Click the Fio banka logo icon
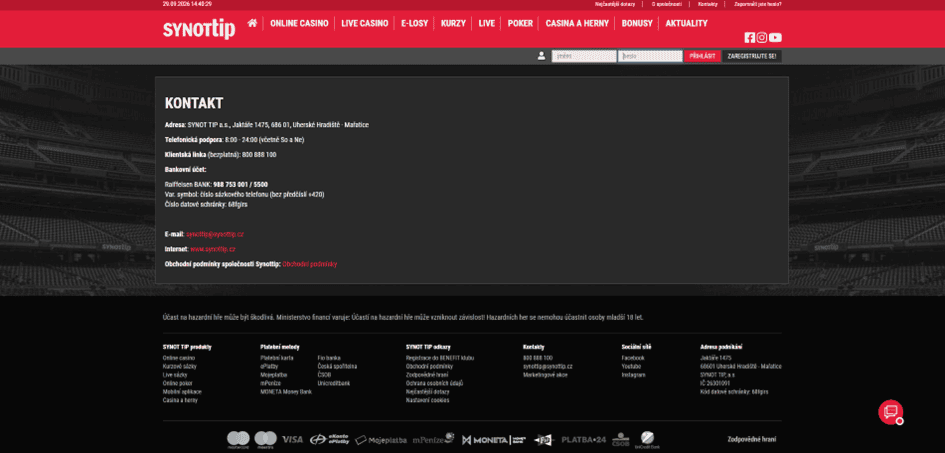This screenshot has height=453, width=945. click(x=543, y=440)
